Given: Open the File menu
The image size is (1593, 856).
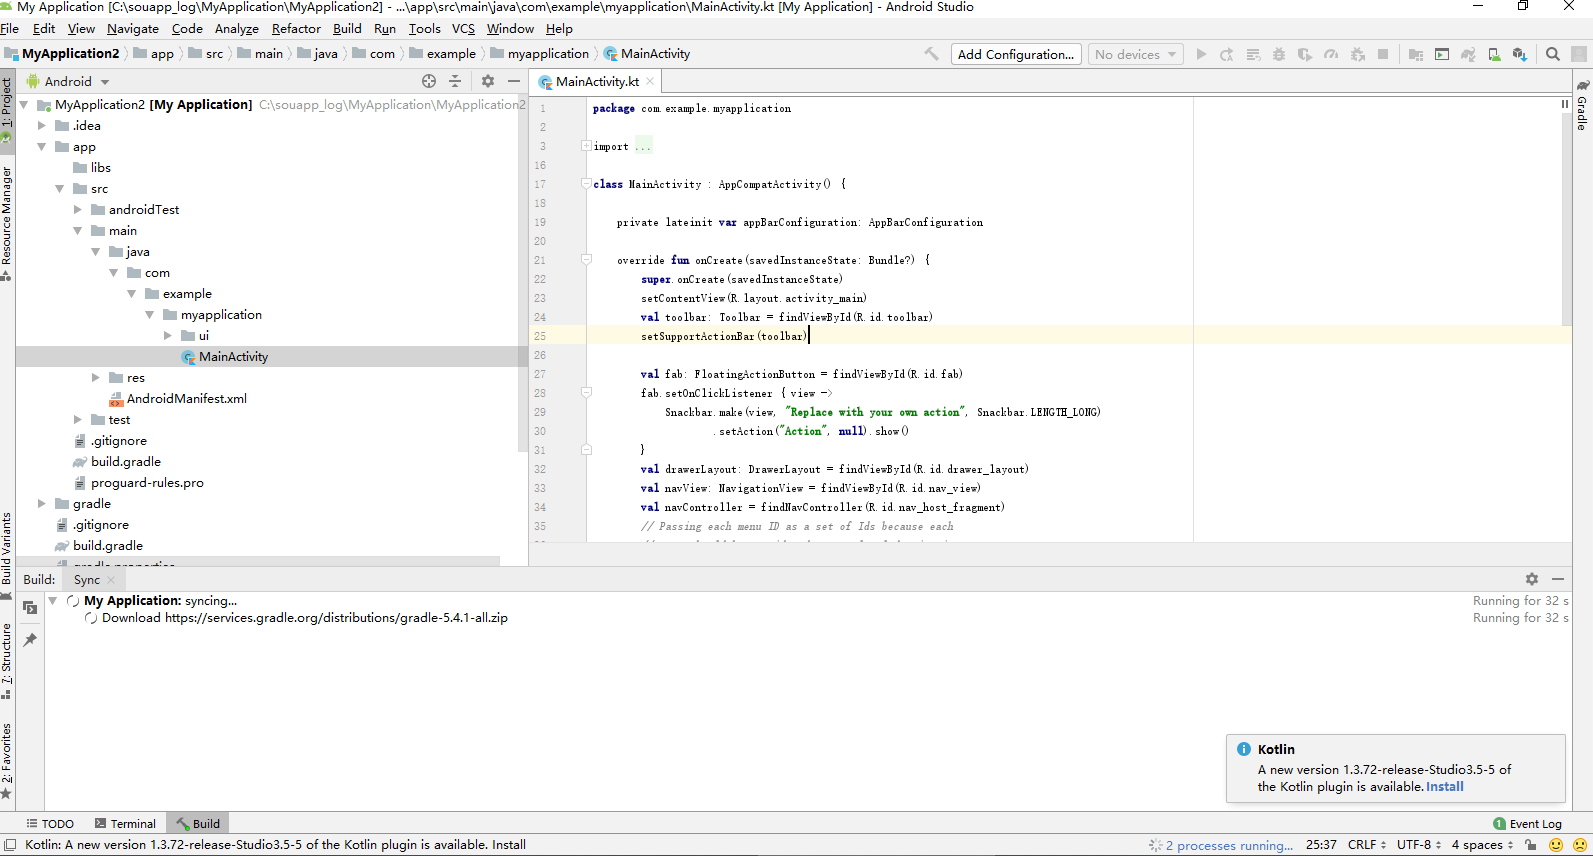Looking at the screenshot, I should [10, 28].
